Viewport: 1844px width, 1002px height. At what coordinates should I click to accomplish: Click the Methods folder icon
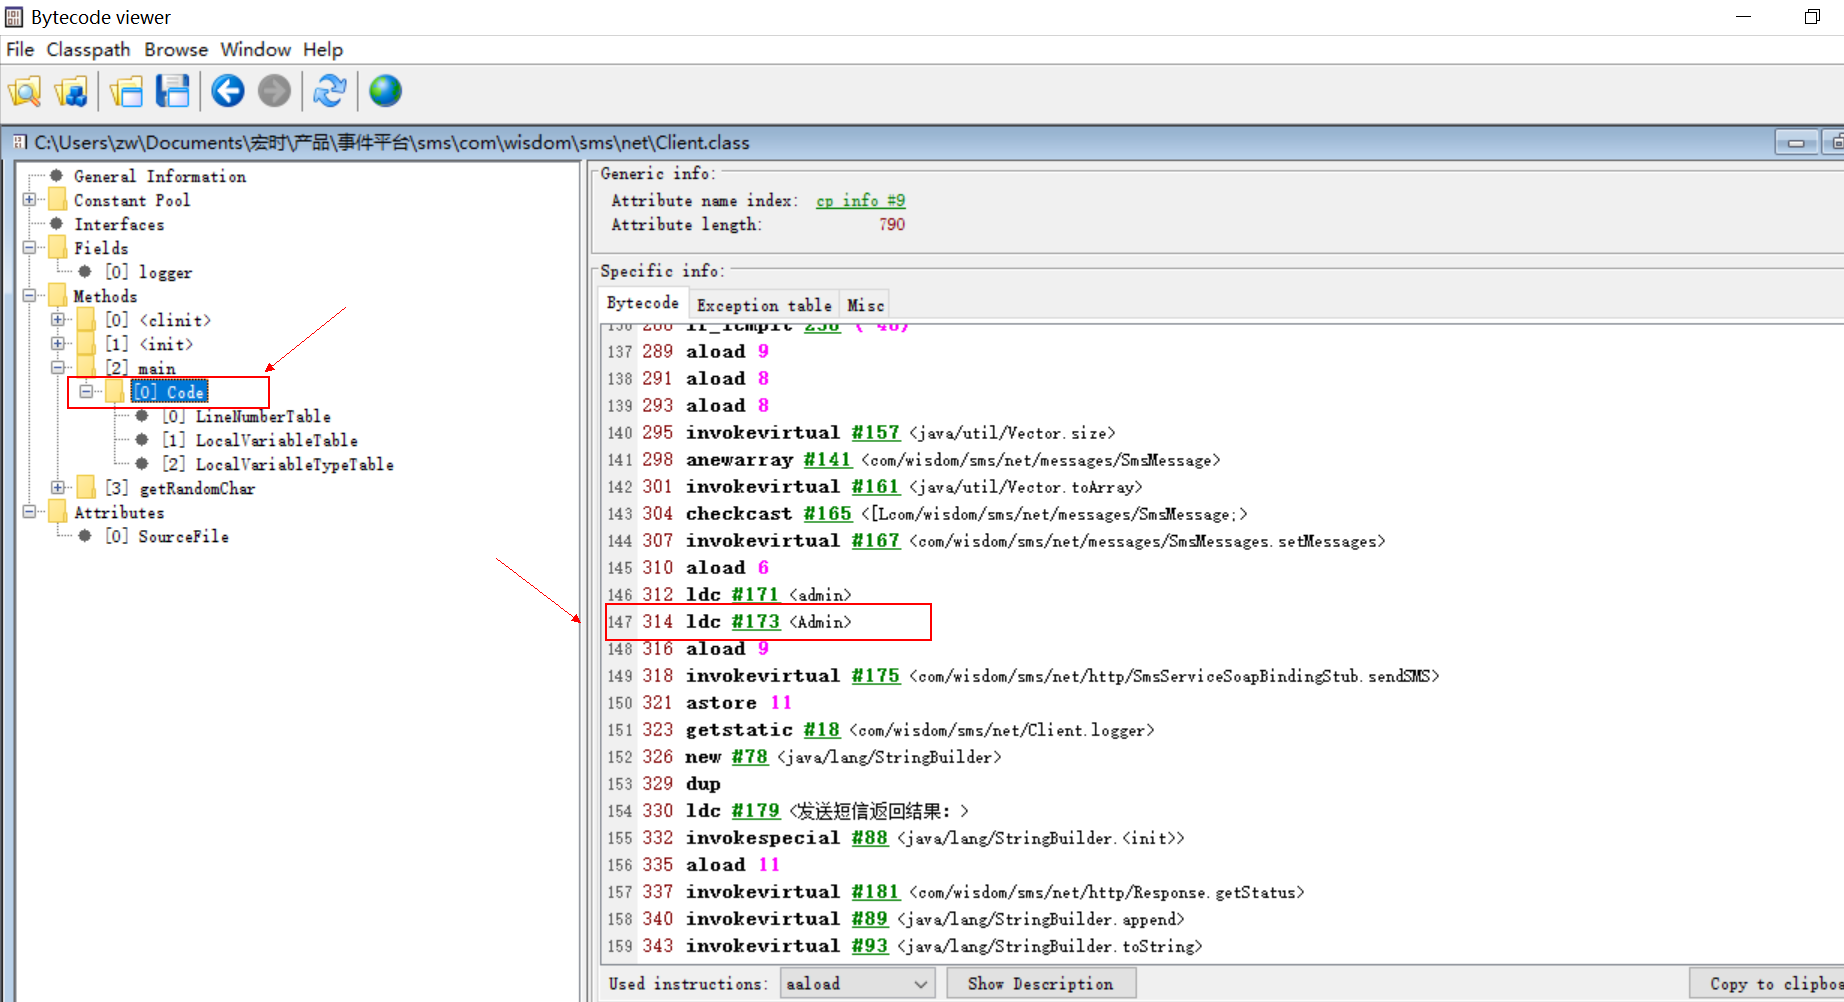[x=58, y=296]
